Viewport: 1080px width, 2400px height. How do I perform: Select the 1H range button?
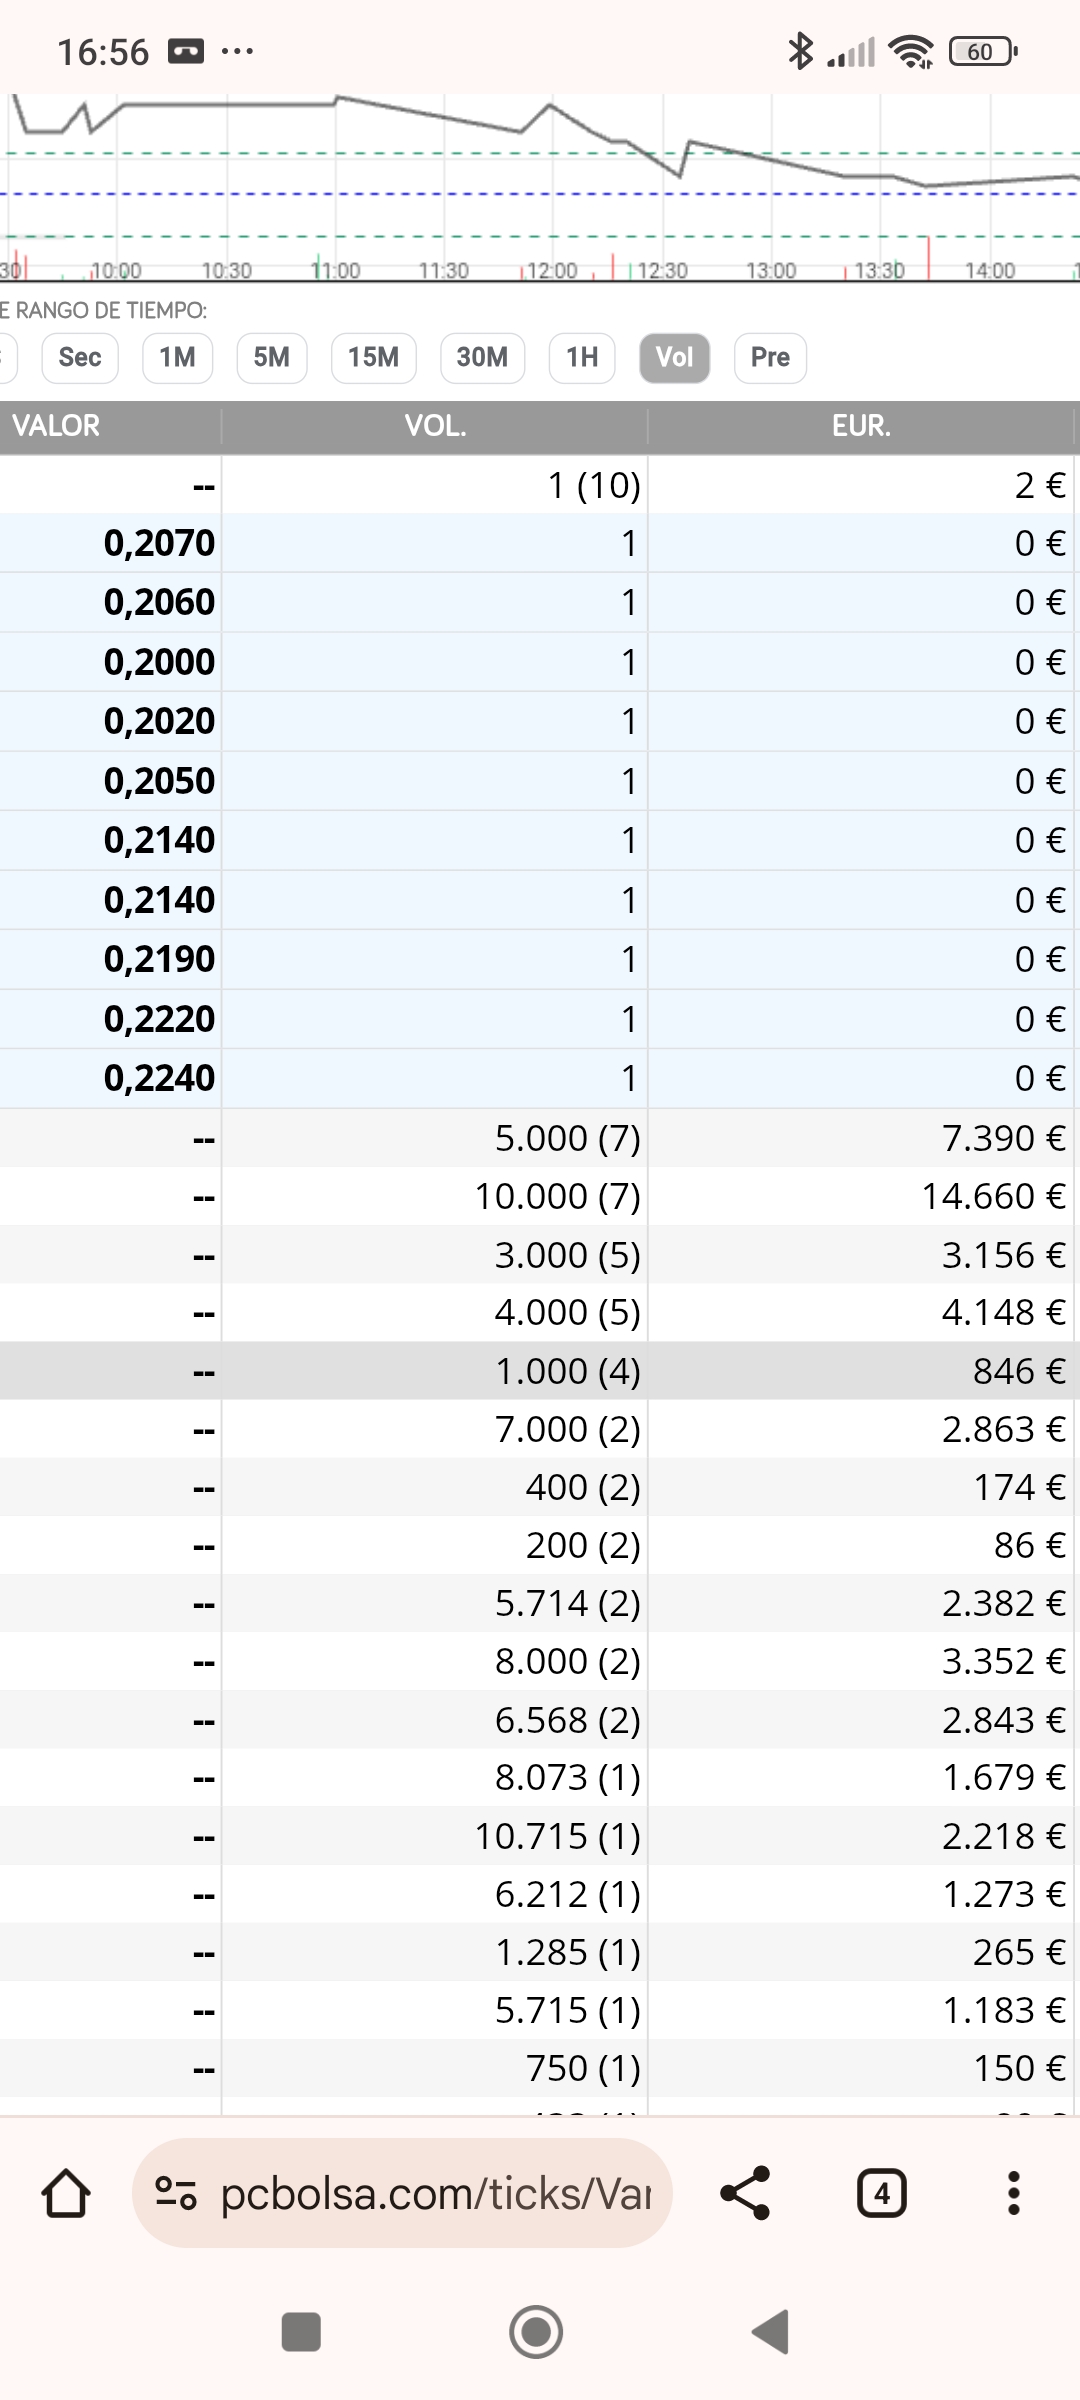[x=582, y=357]
